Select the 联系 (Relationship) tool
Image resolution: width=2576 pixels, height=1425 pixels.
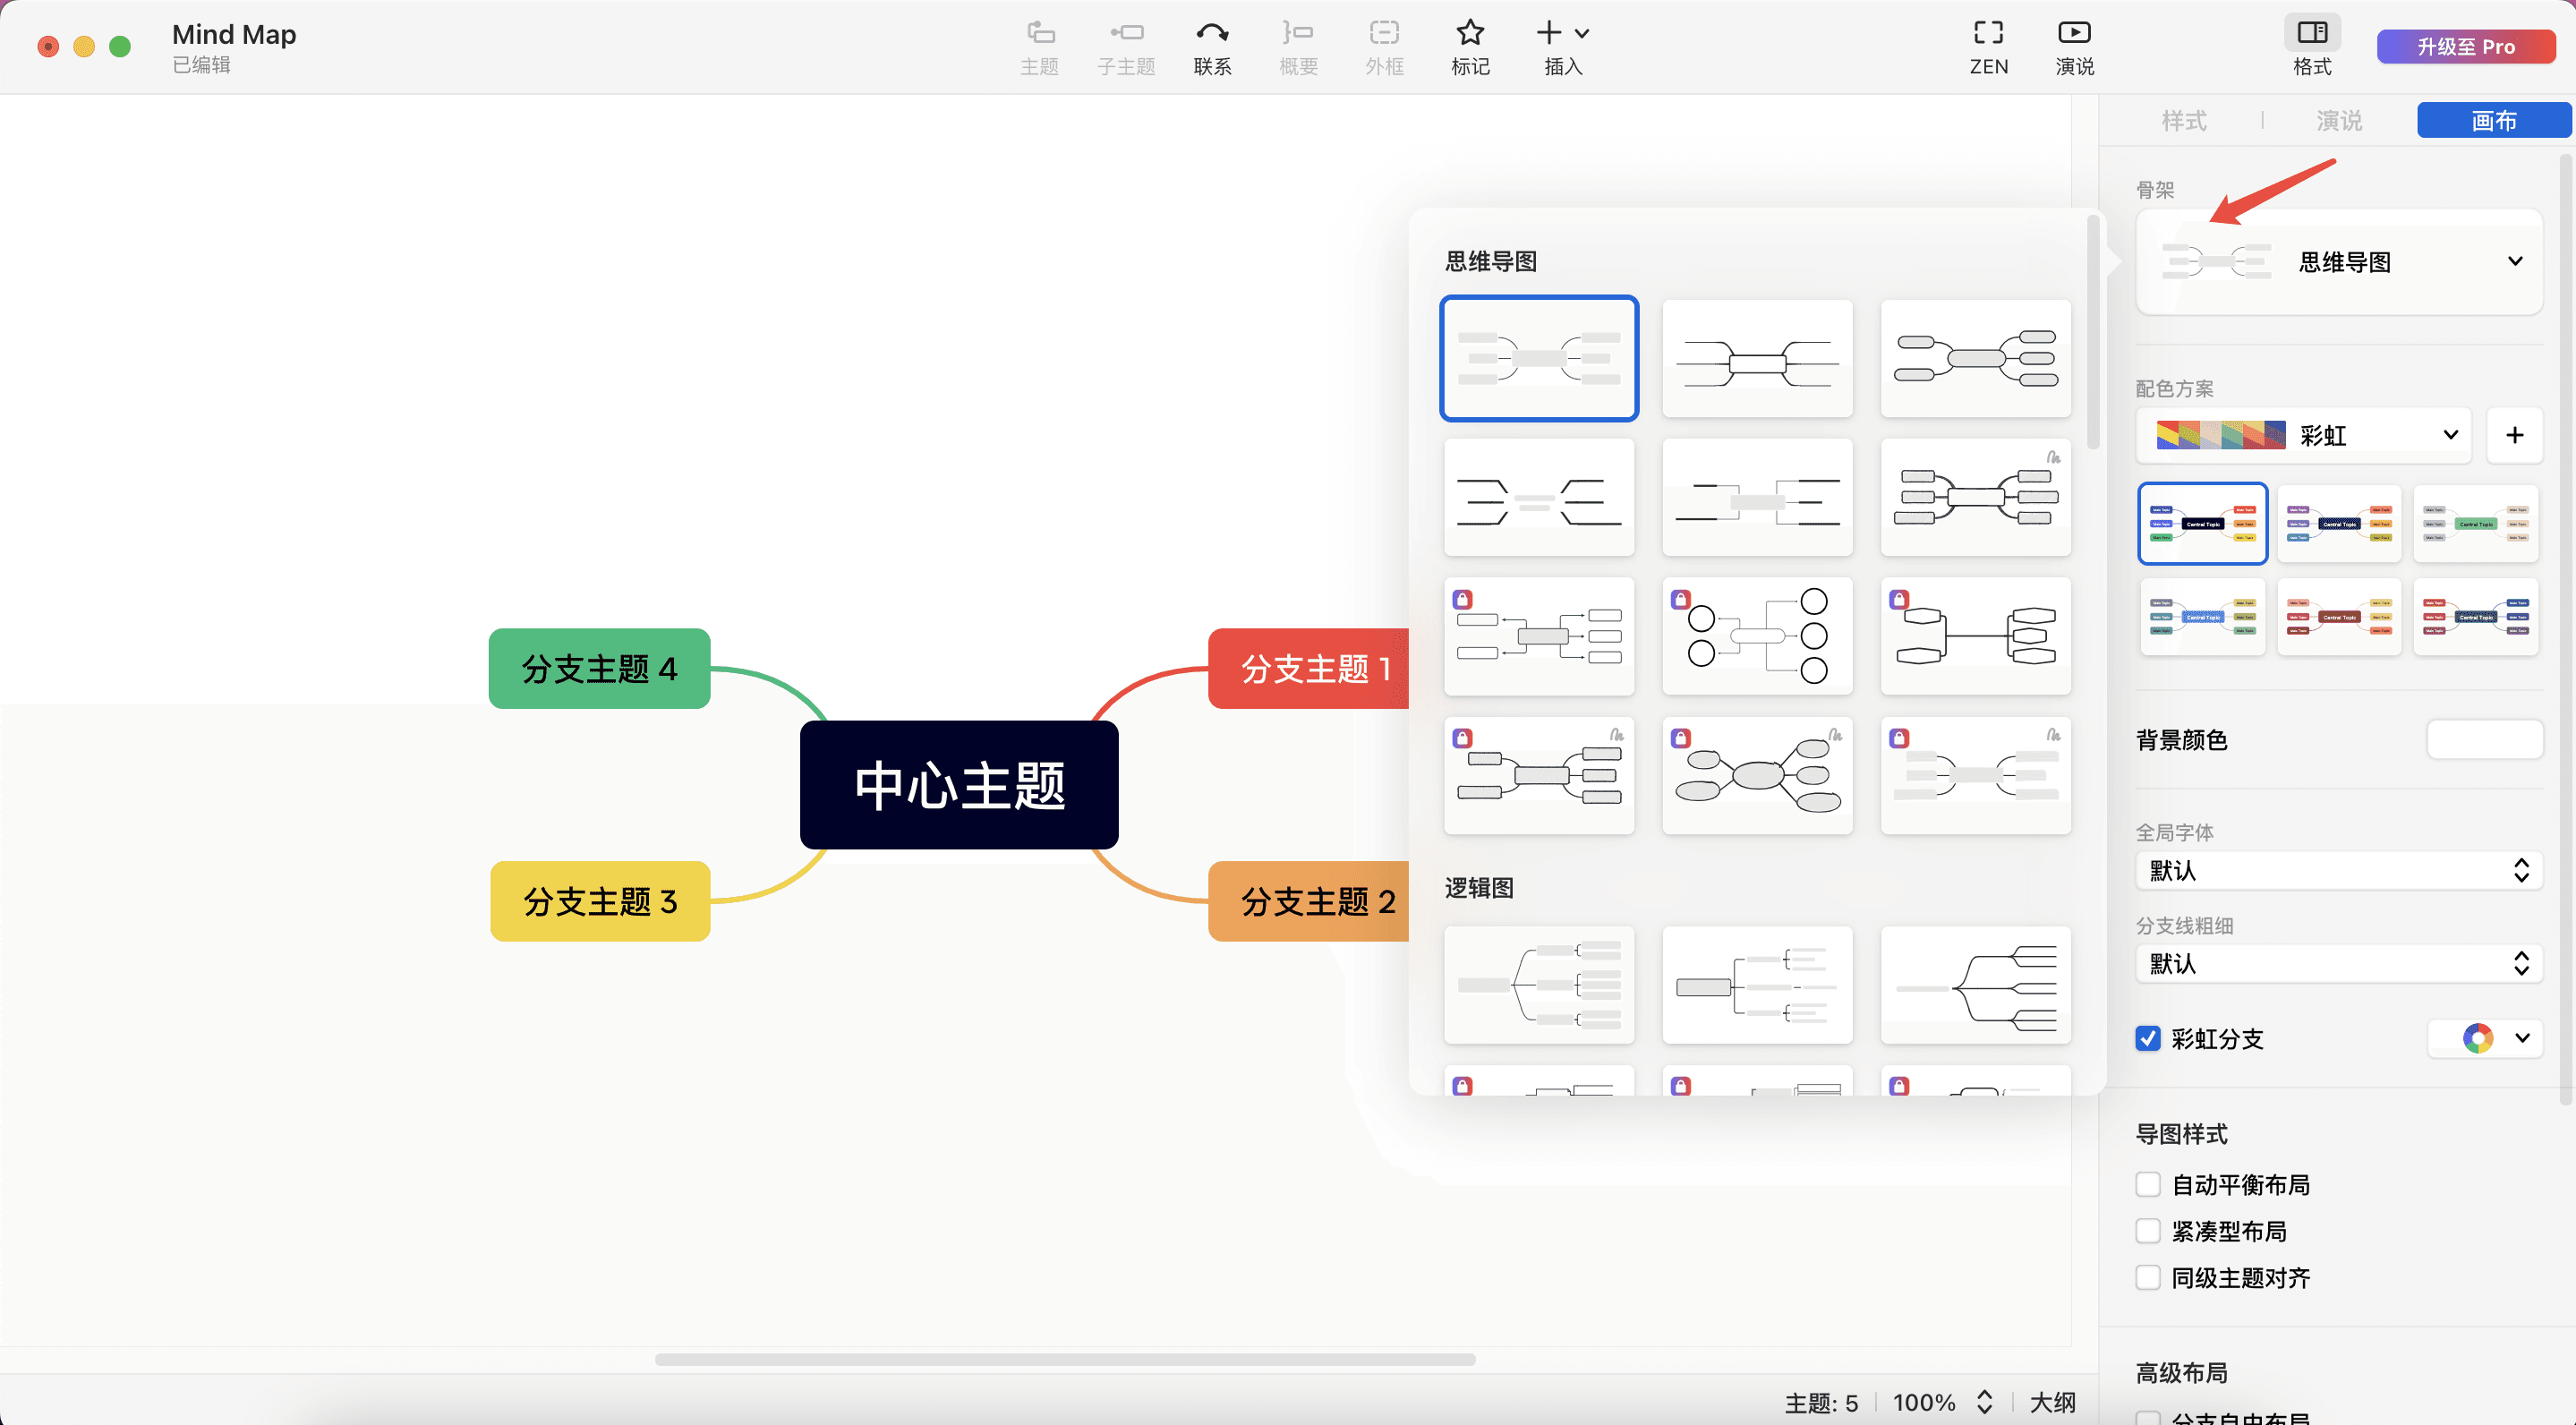point(1212,46)
